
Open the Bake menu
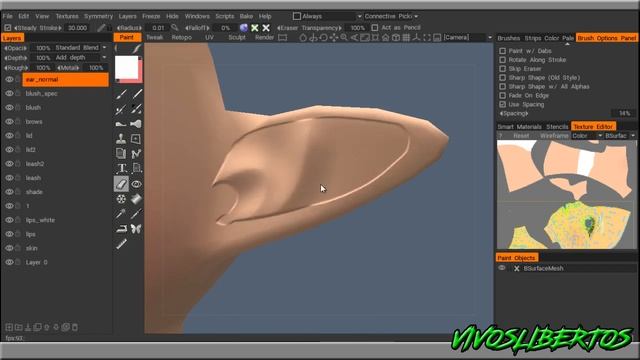click(x=246, y=16)
